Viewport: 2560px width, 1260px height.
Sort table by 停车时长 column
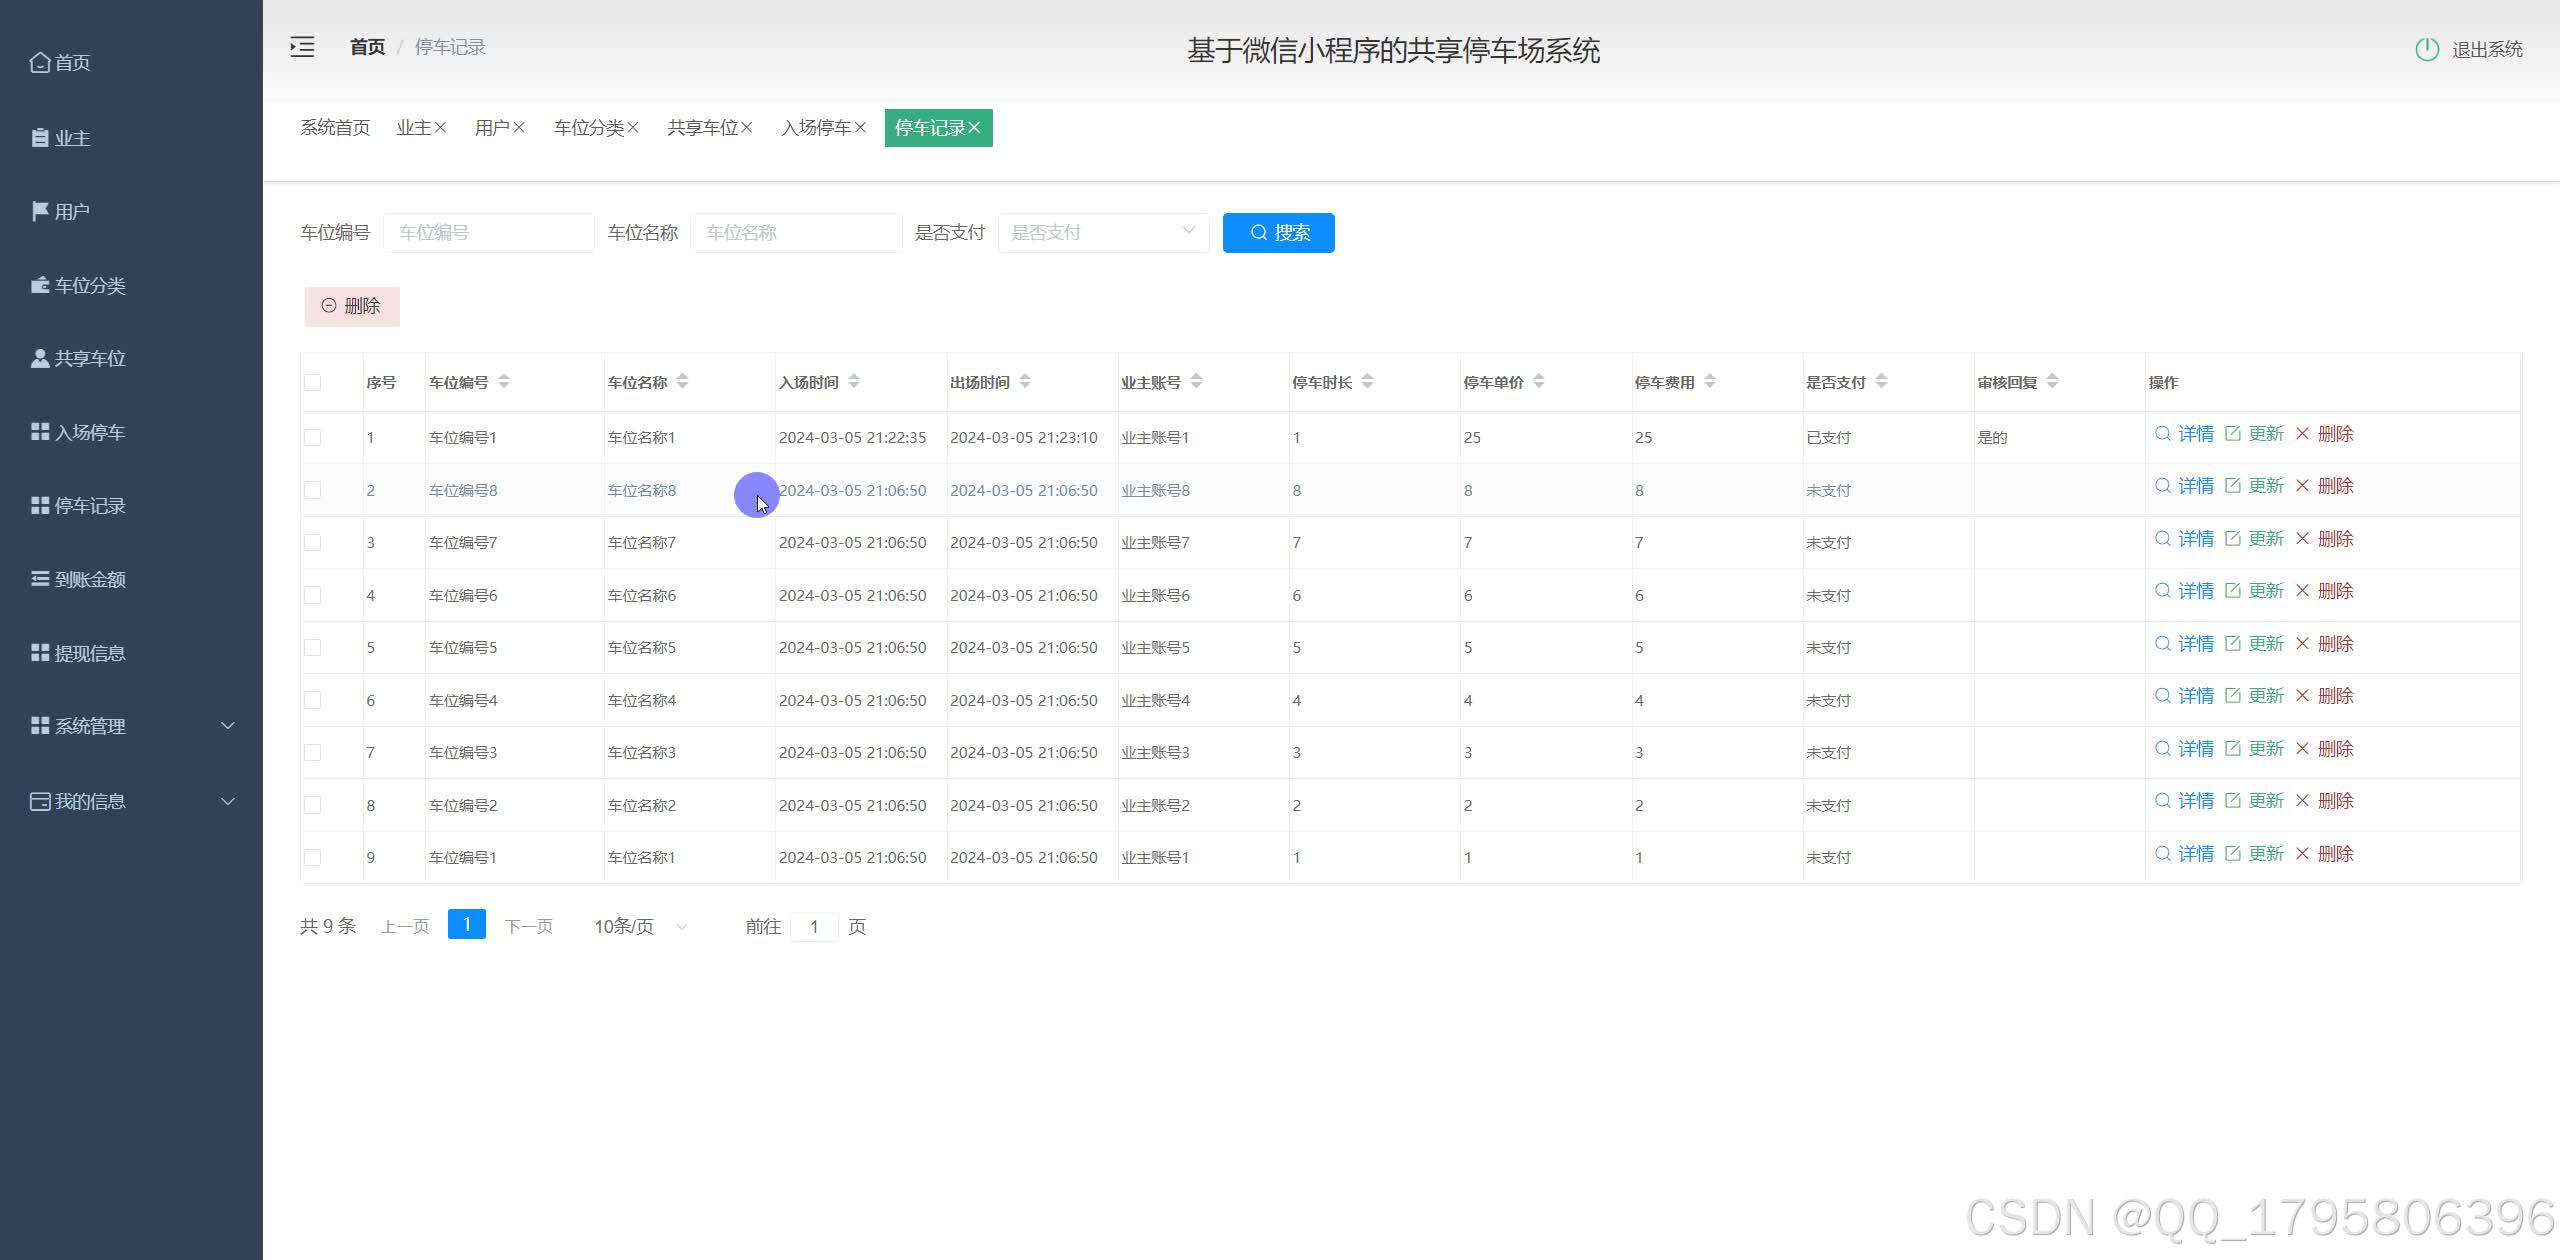tap(1368, 382)
